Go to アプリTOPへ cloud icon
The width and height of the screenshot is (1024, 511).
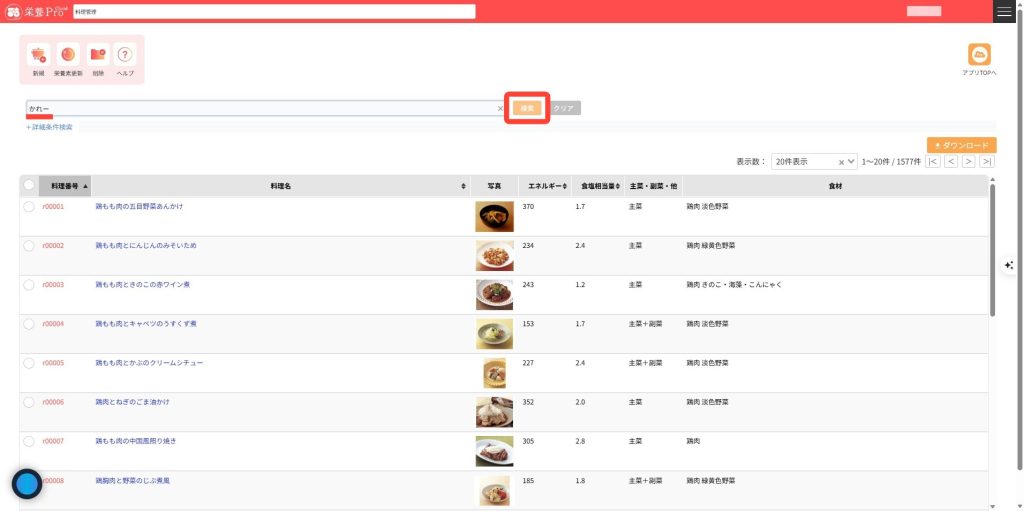(x=979, y=56)
